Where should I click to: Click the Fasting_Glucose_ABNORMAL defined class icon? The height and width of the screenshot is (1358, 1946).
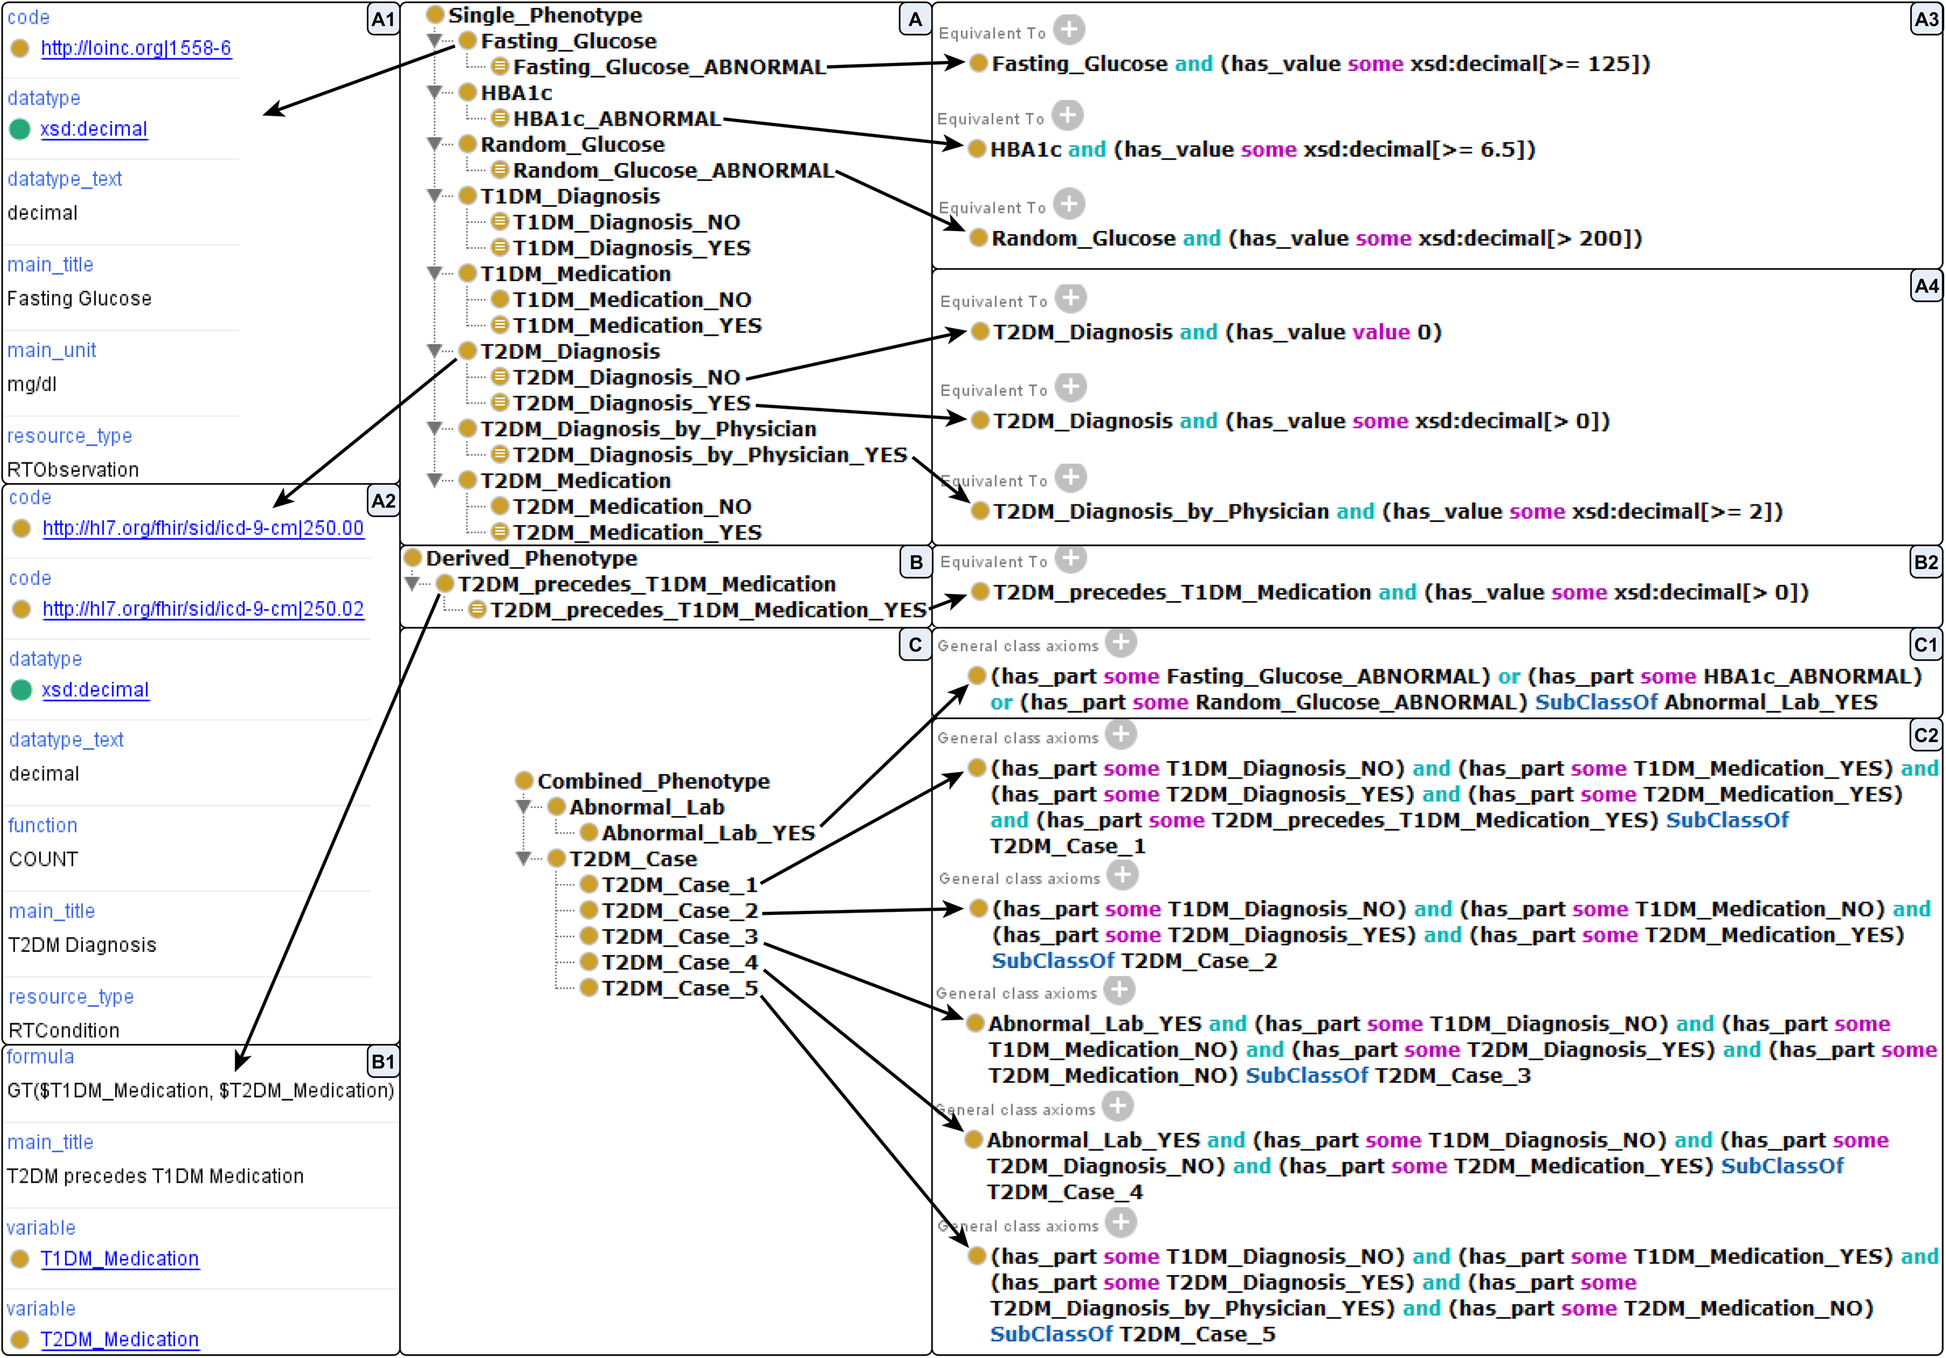(x=500, y=66)
